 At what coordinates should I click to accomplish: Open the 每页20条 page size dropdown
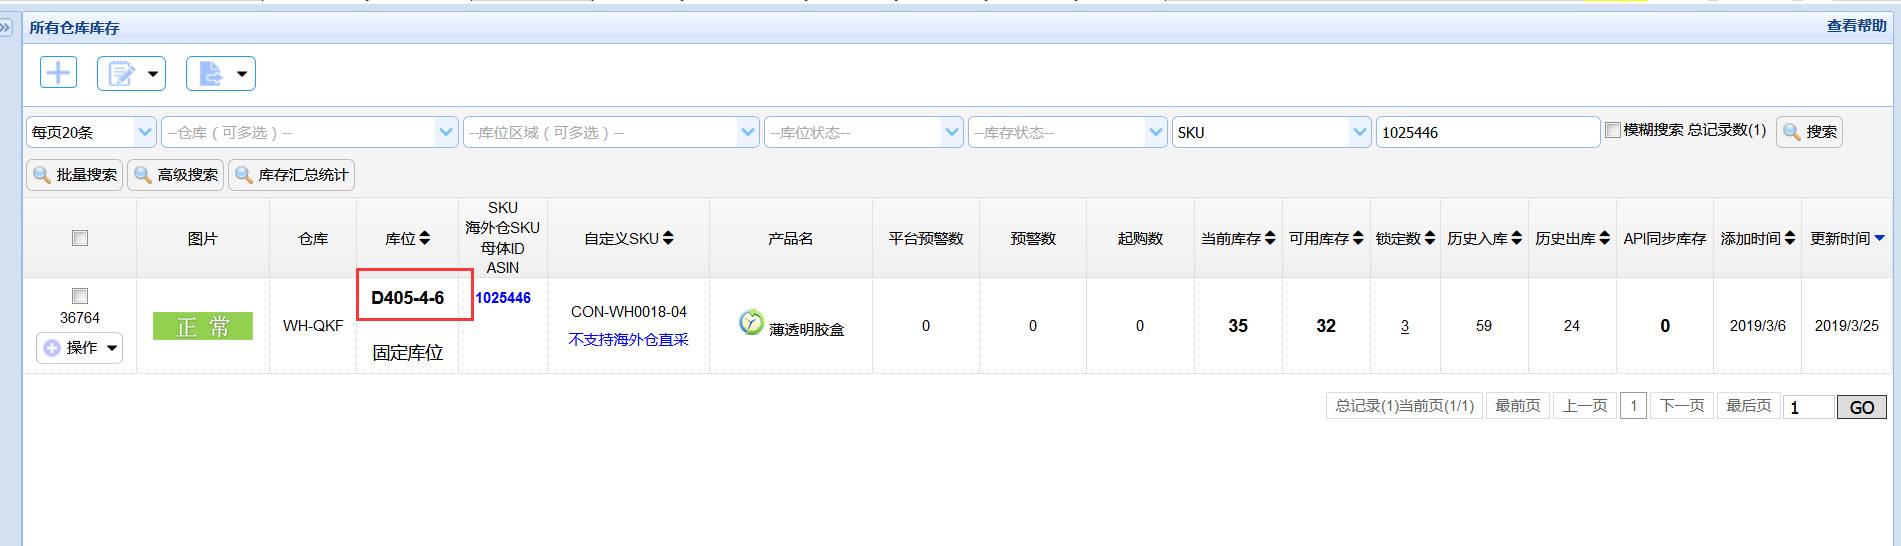[x=91, y=132]
